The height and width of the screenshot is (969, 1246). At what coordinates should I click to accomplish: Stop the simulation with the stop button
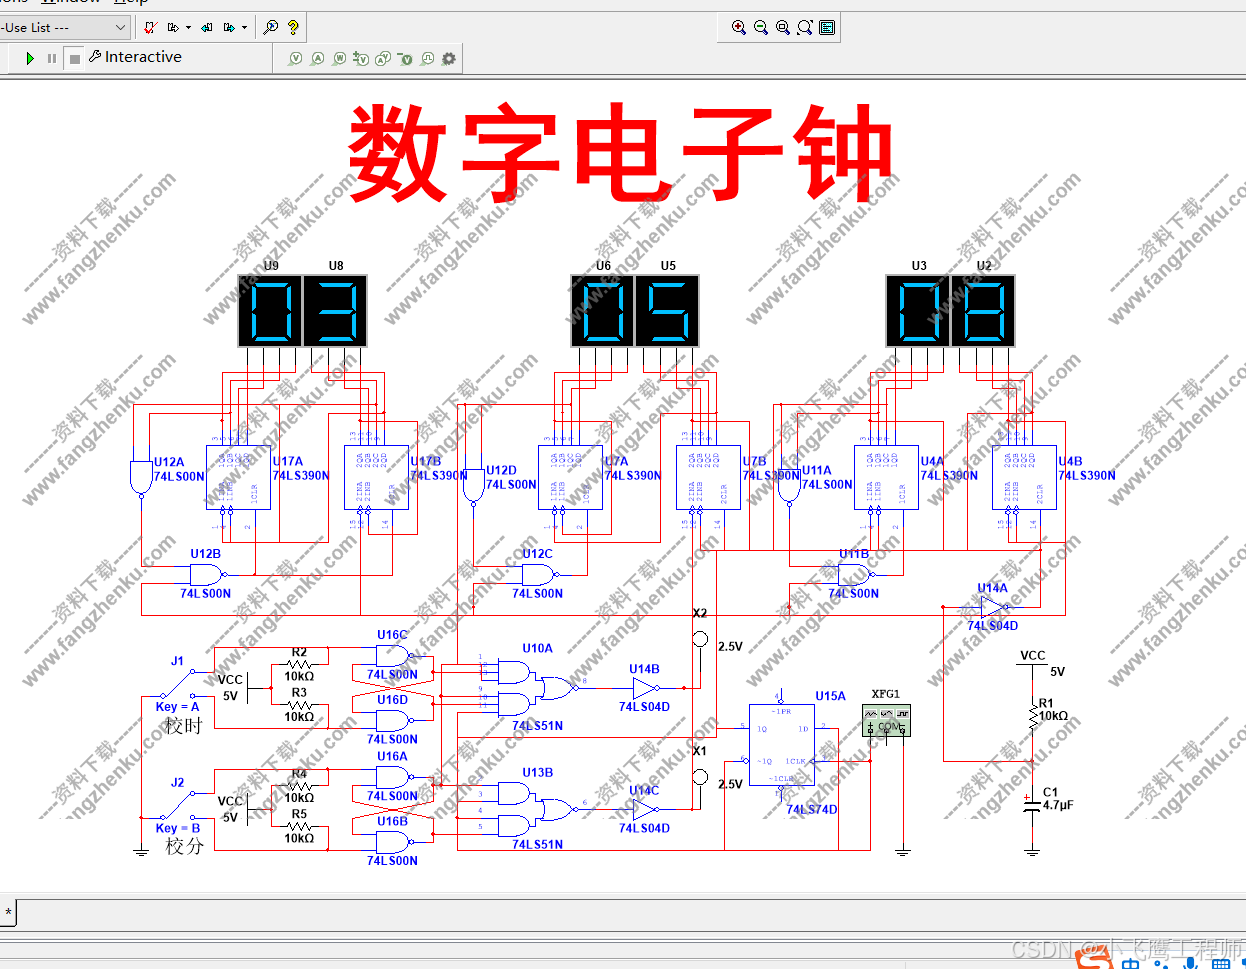(74, 57)
